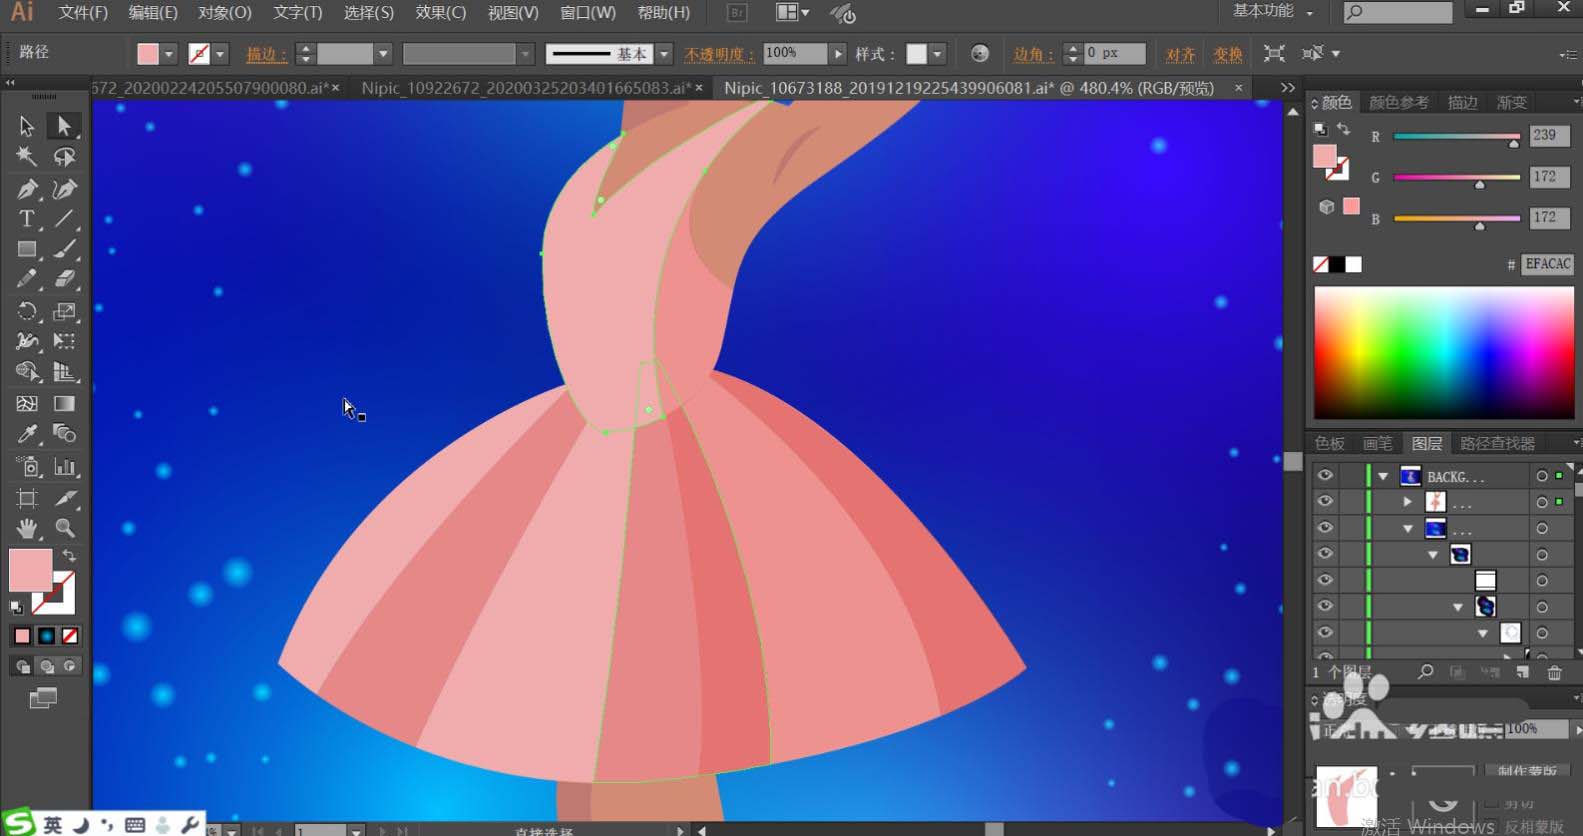Screen dimensions: 1583x836
Task: Open stroke weight dropdown
Action: click(x=383, y=54)
